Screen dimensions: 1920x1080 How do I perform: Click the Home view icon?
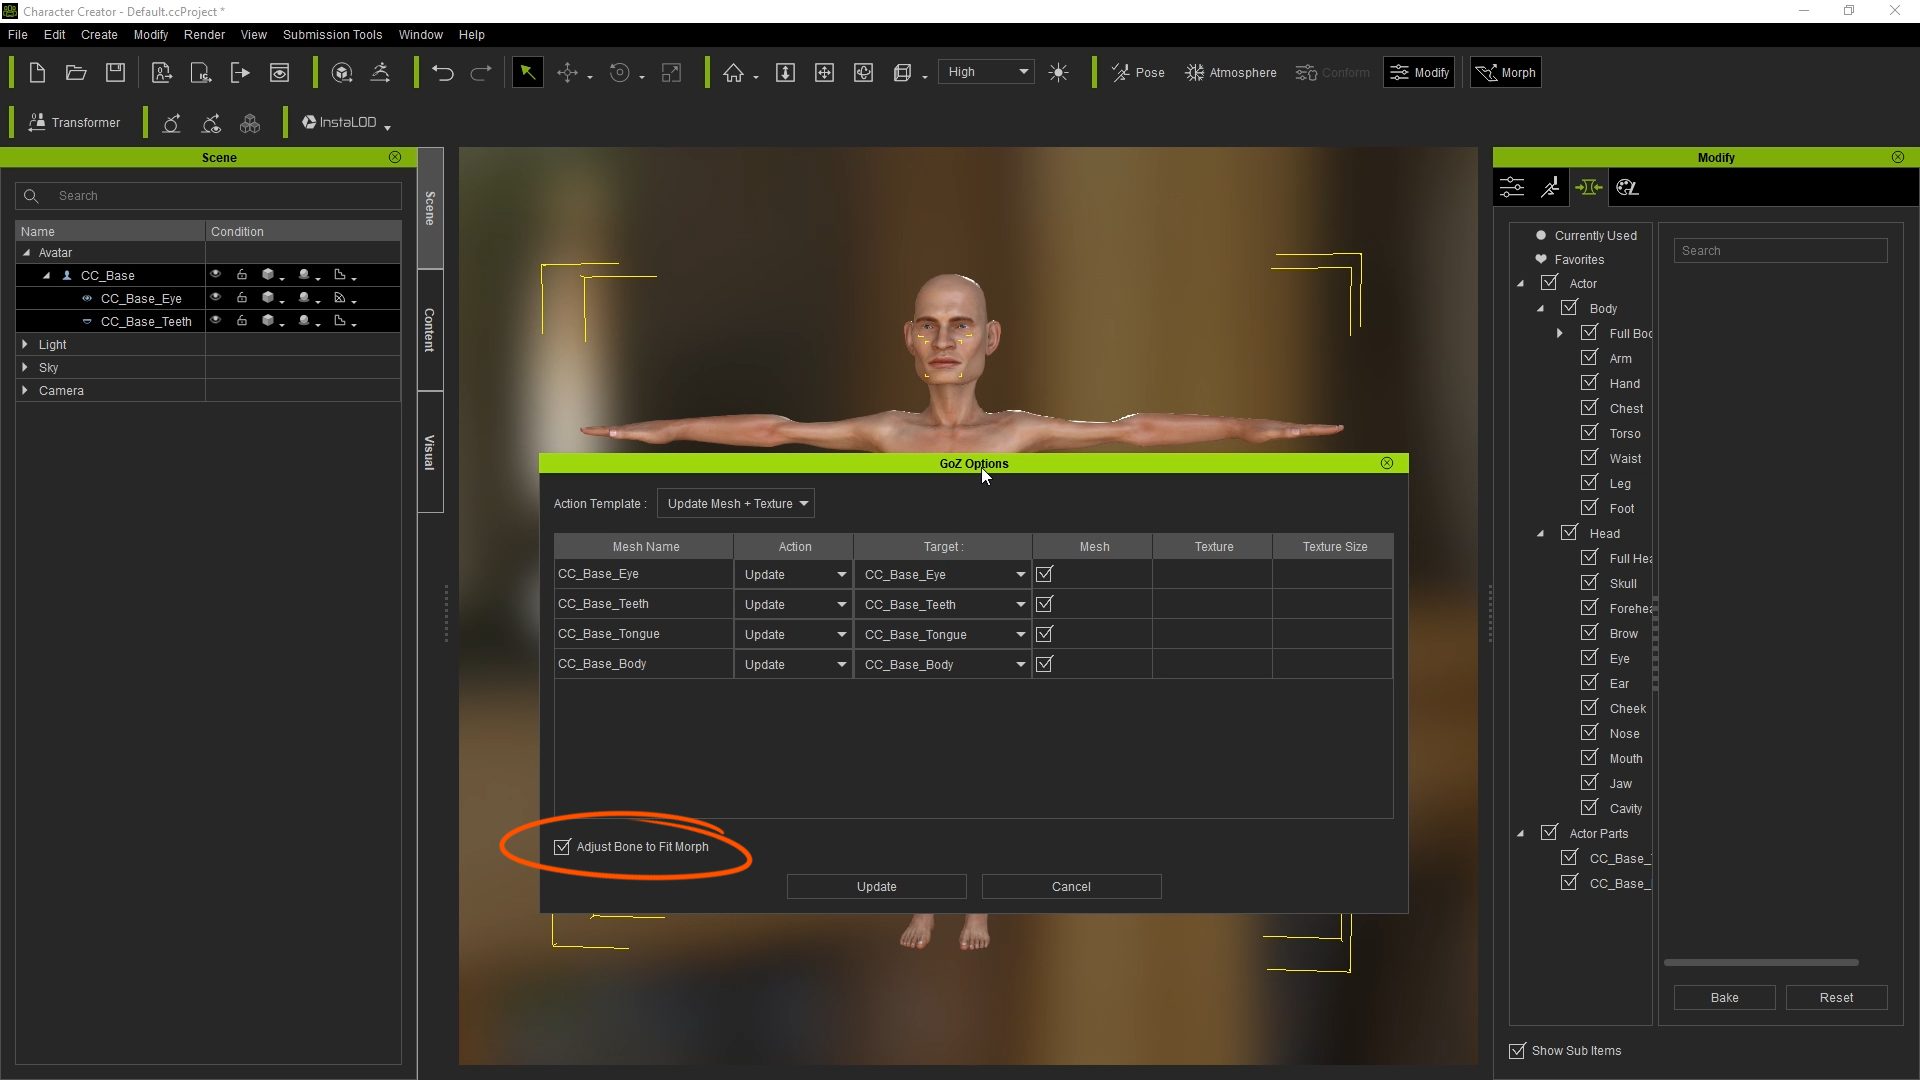(x=733, y=73)
